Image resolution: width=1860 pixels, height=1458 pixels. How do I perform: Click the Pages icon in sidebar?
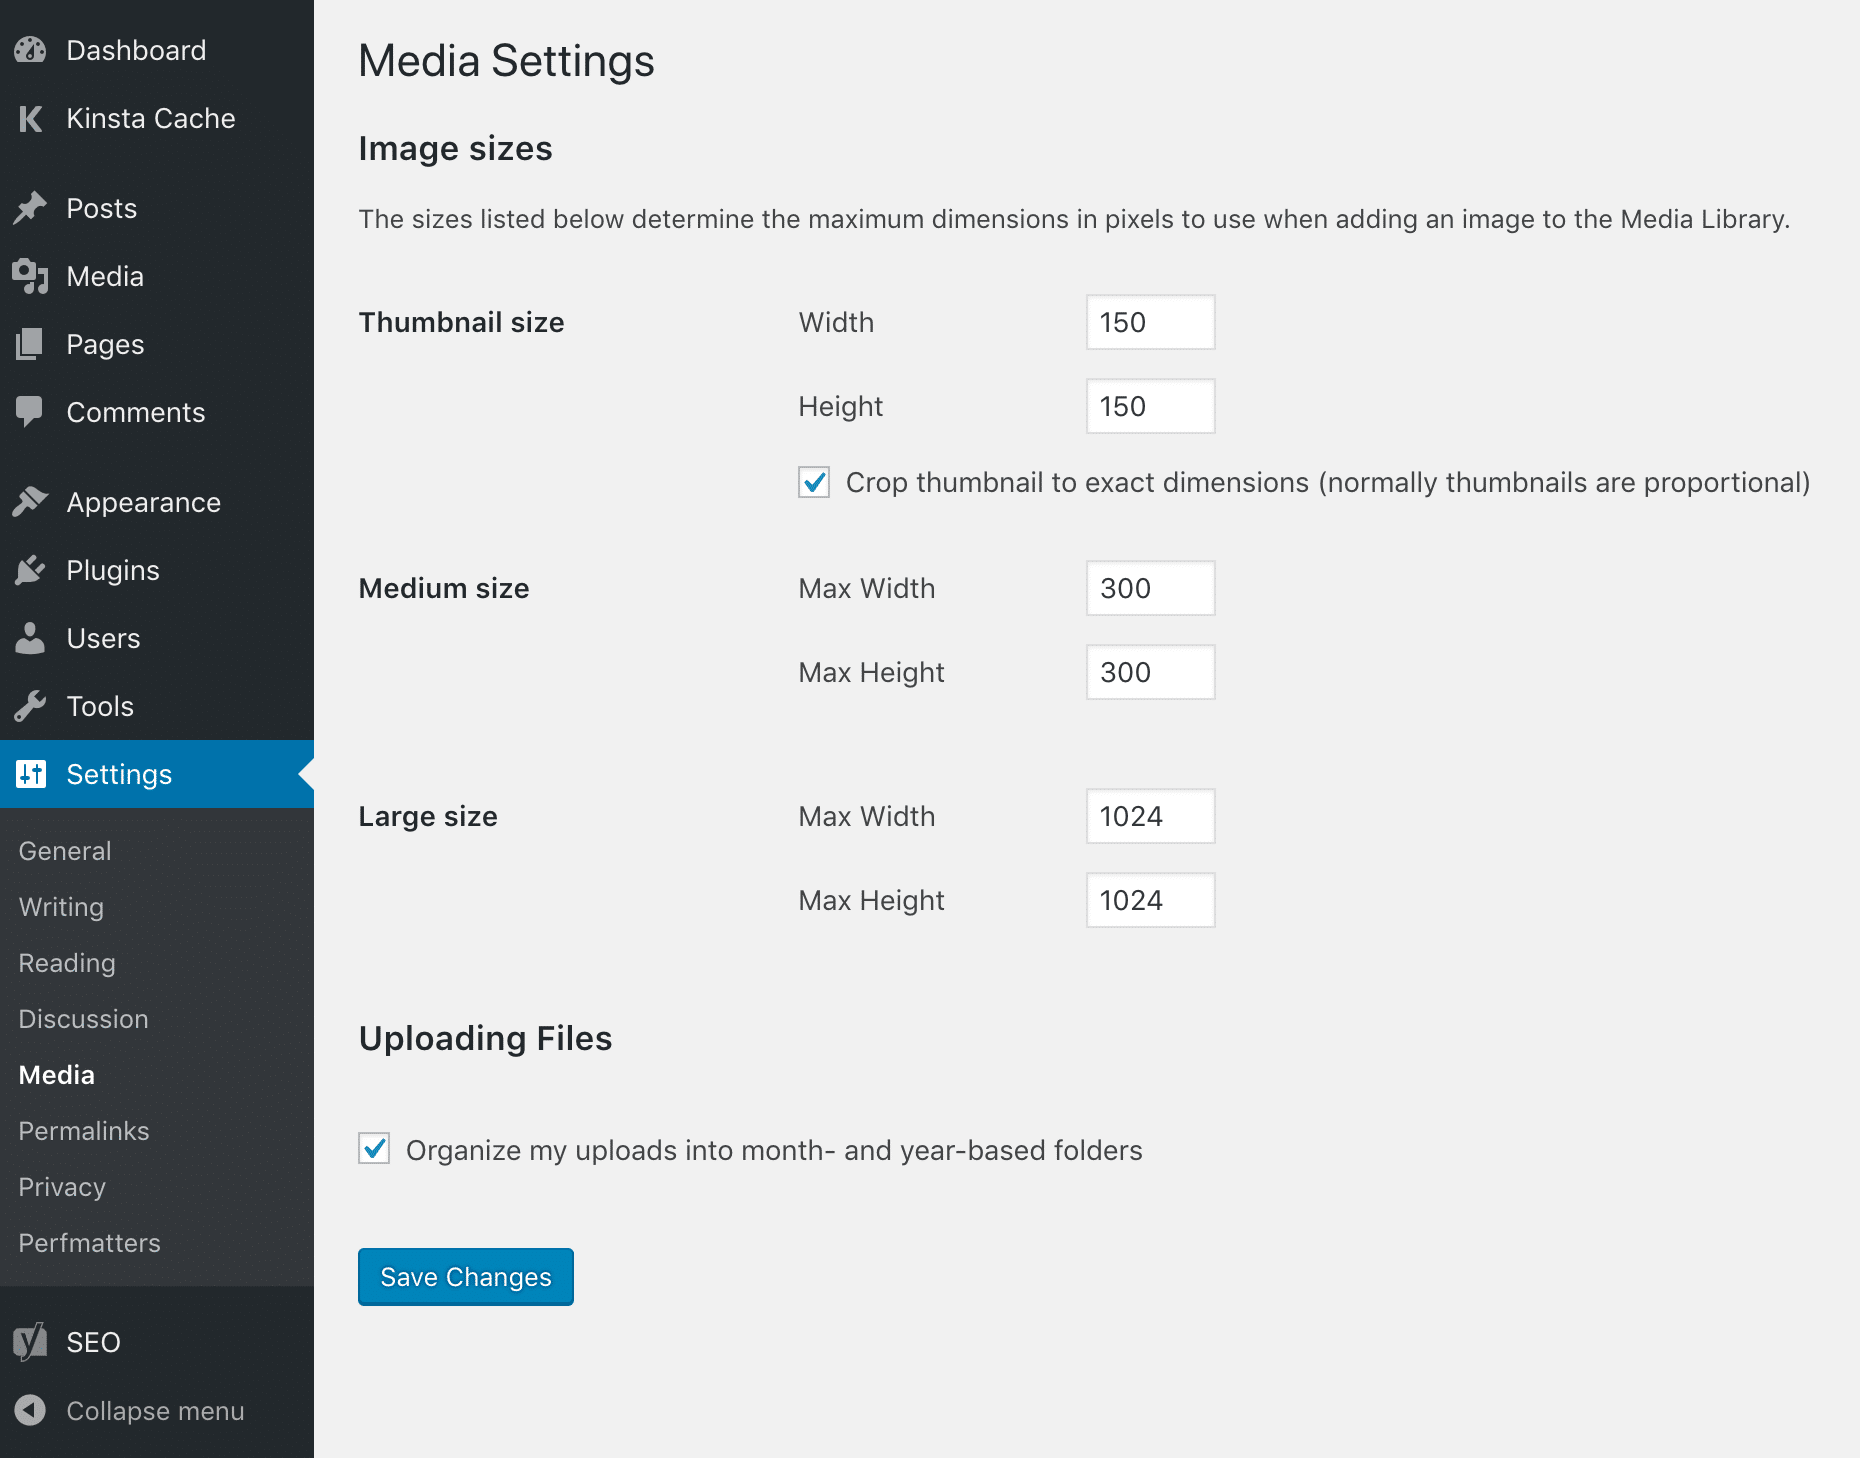click(31, 344)
